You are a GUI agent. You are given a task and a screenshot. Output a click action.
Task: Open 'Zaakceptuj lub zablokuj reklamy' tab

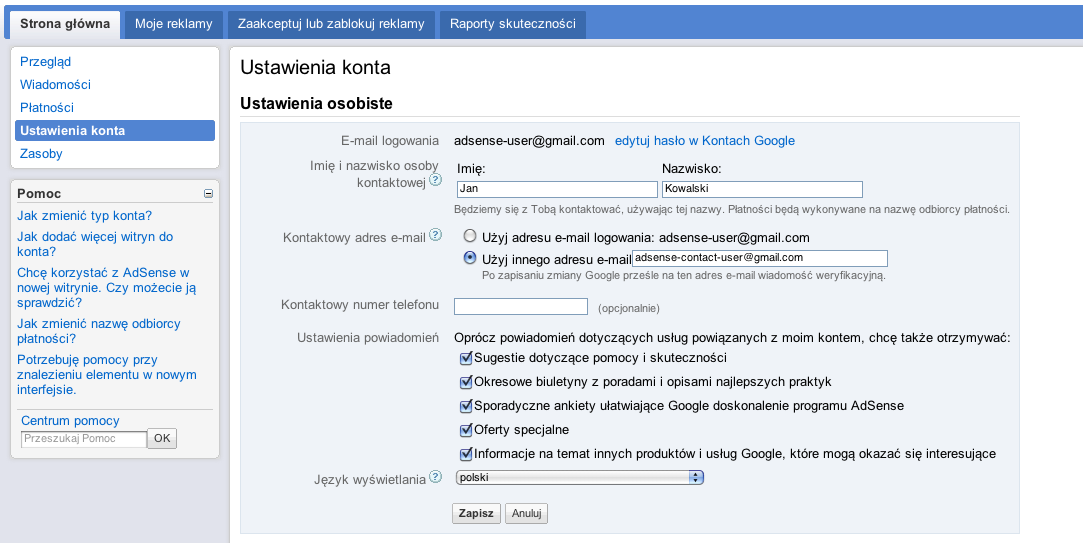[330, 24]
